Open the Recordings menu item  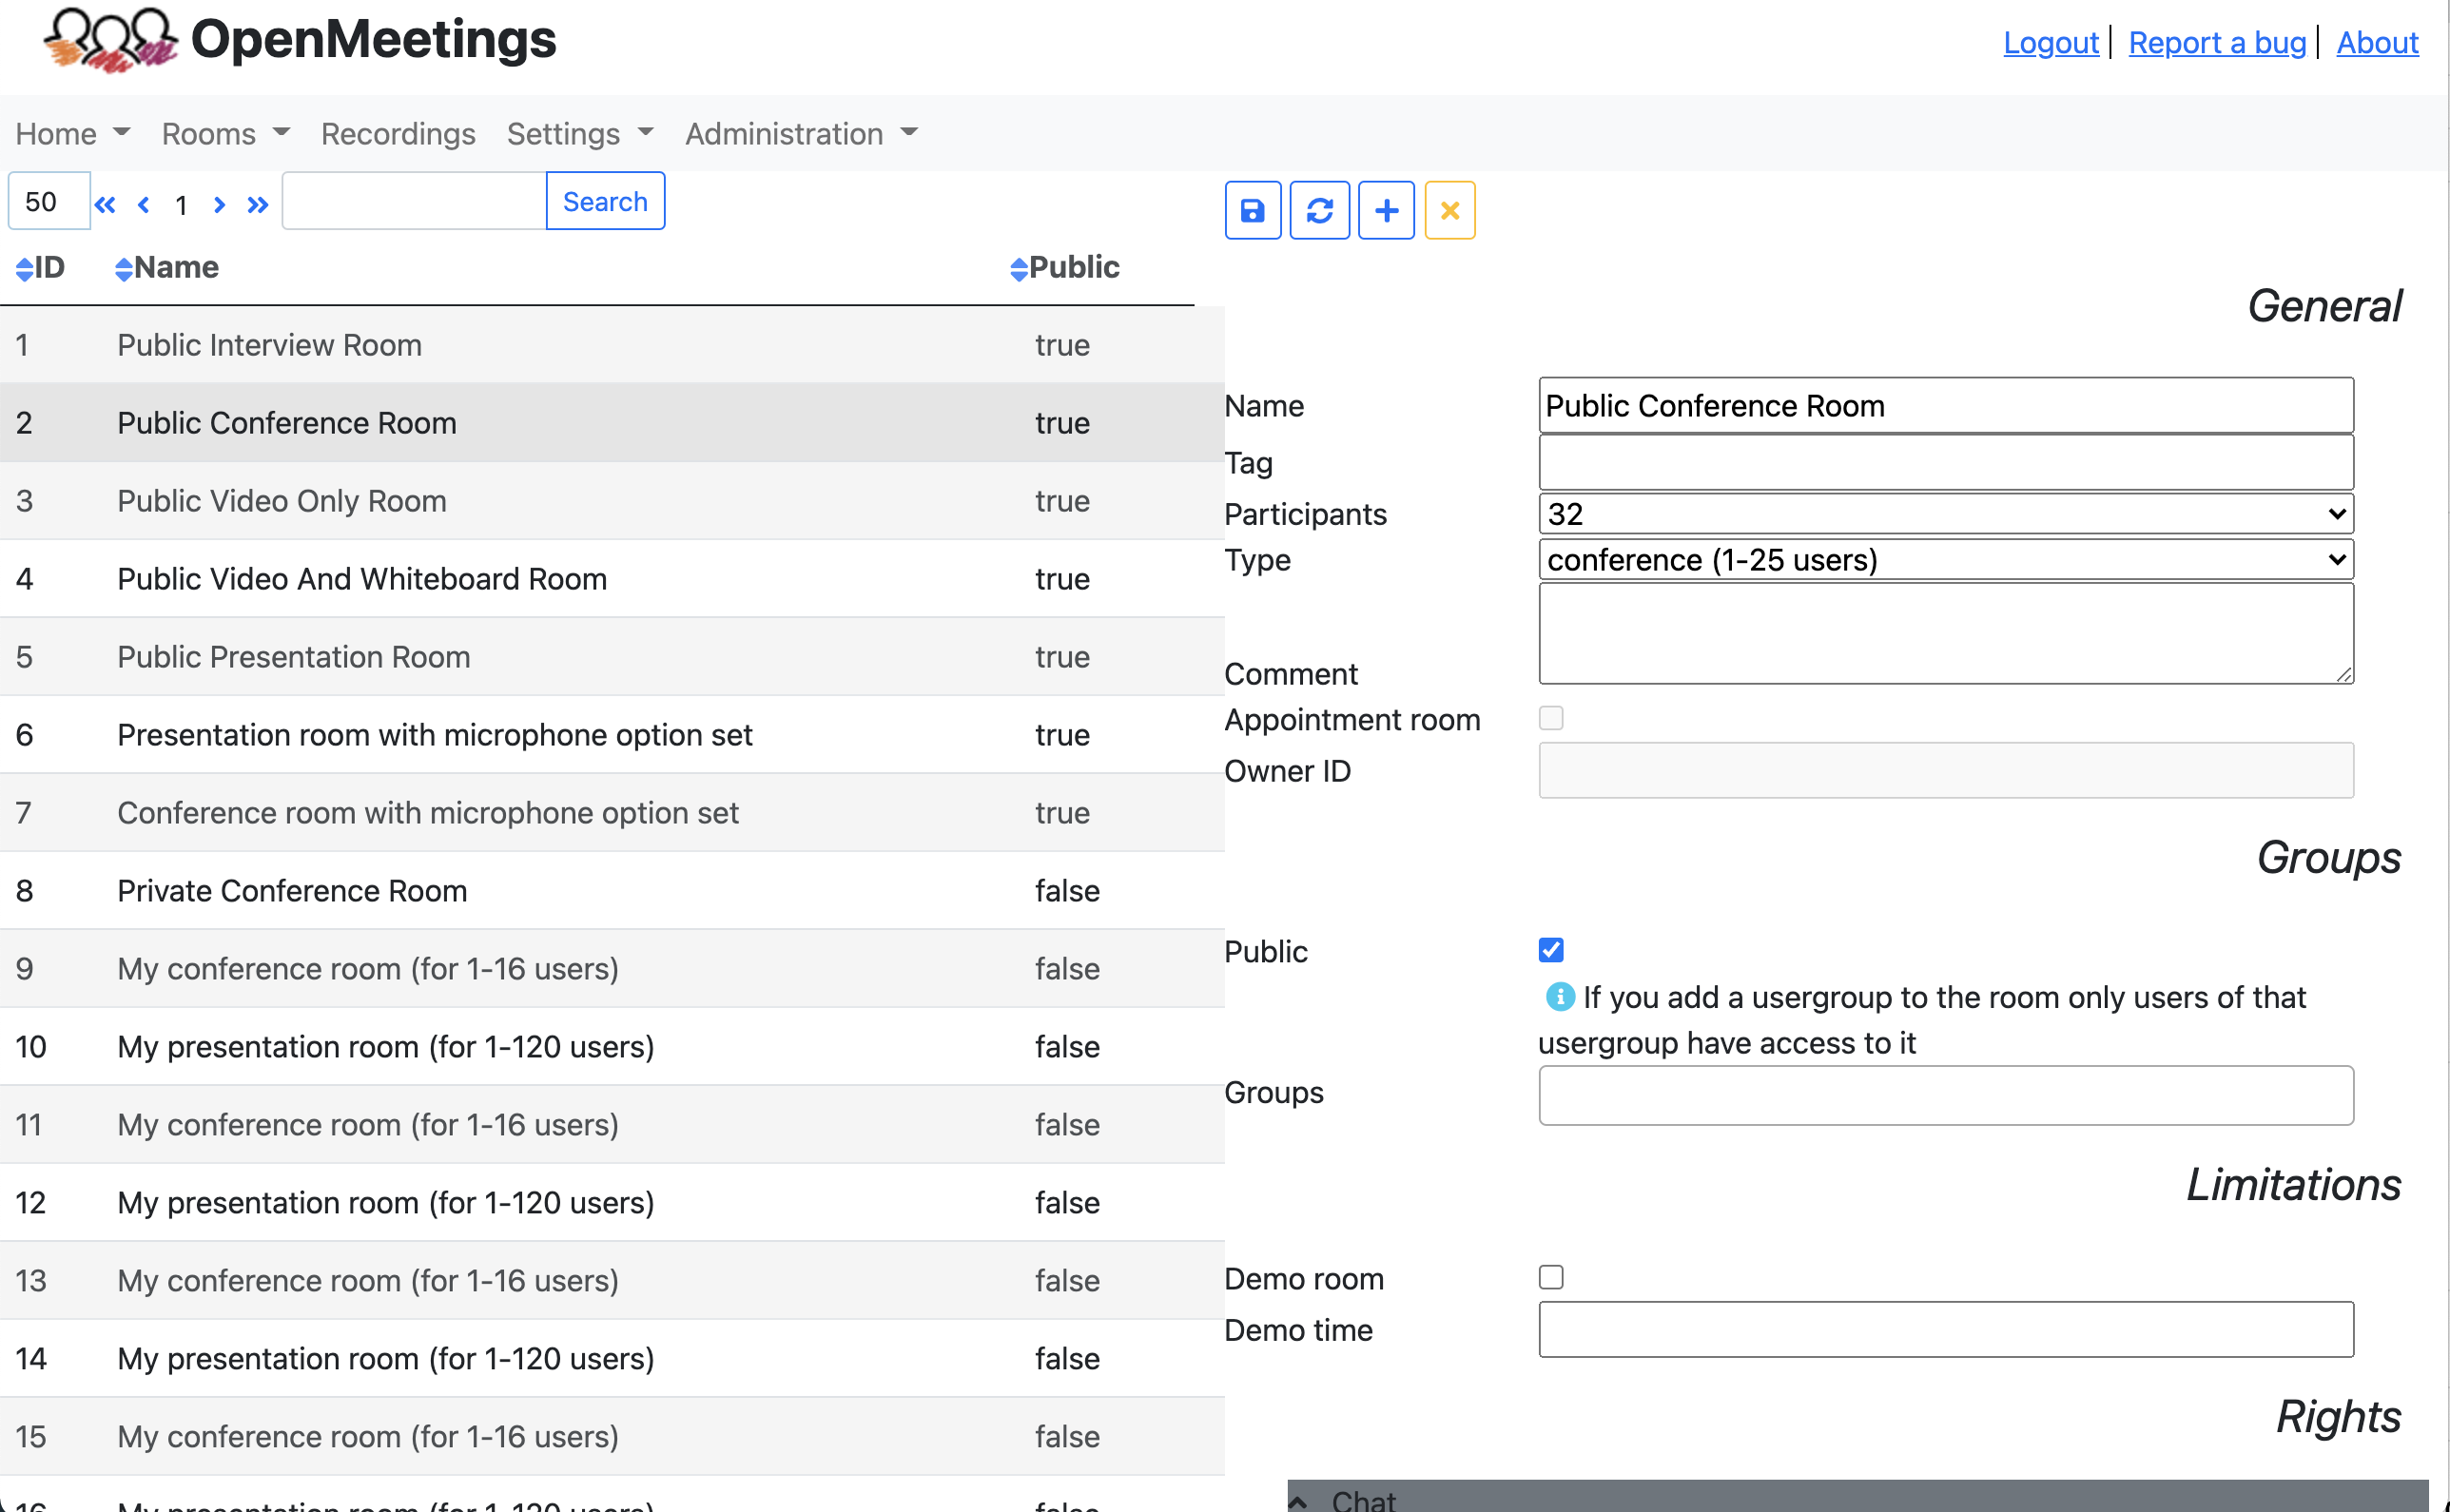[398, 134]
